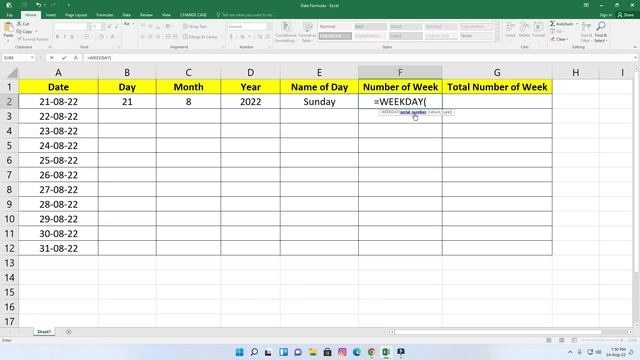Click the Excel icon in the taskbar
The height and width of the screenshot is (360, 640).
coord(386,352)
